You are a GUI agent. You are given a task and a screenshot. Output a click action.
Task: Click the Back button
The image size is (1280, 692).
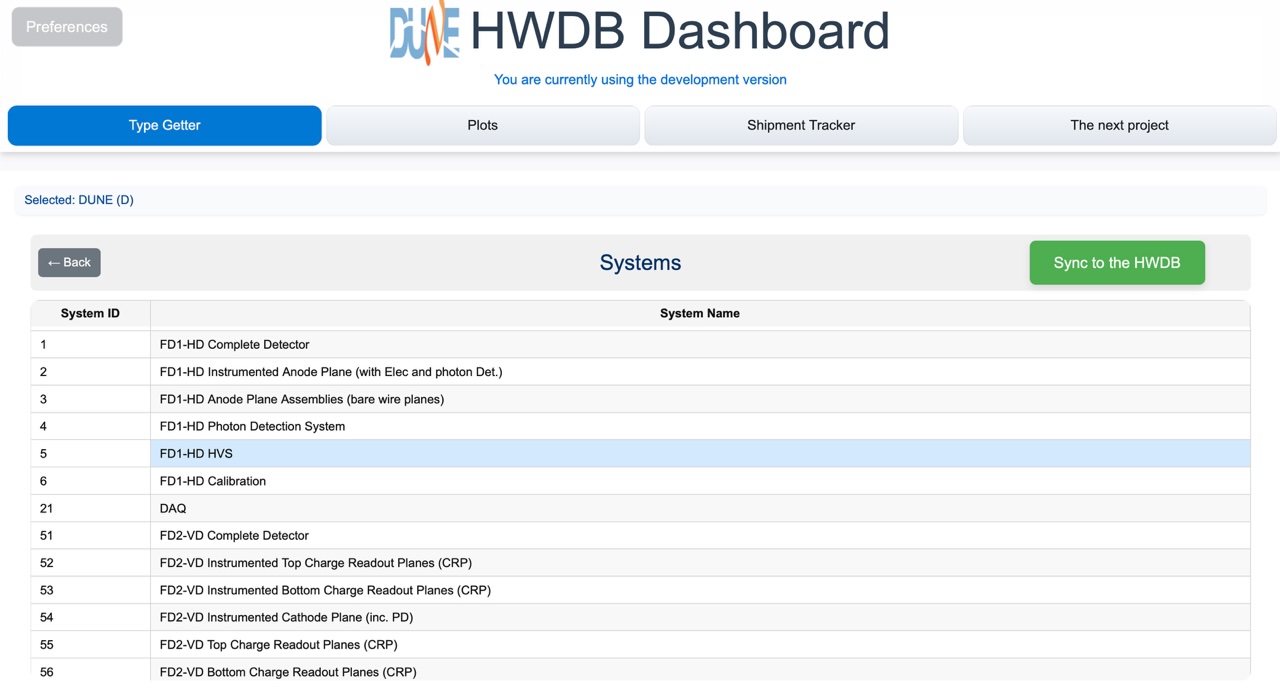click(69, 262)
